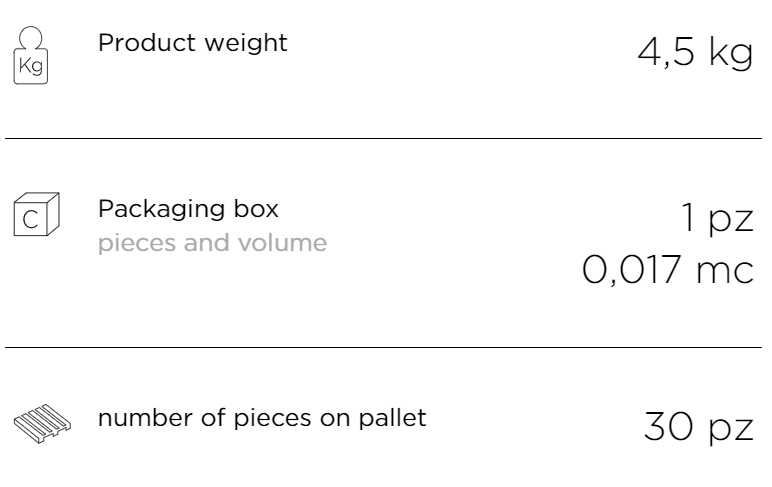Image resolution: width=772 pixels, height=487 pixels.
Task: Click the Kg weight icon
Action: pos(31,55)
